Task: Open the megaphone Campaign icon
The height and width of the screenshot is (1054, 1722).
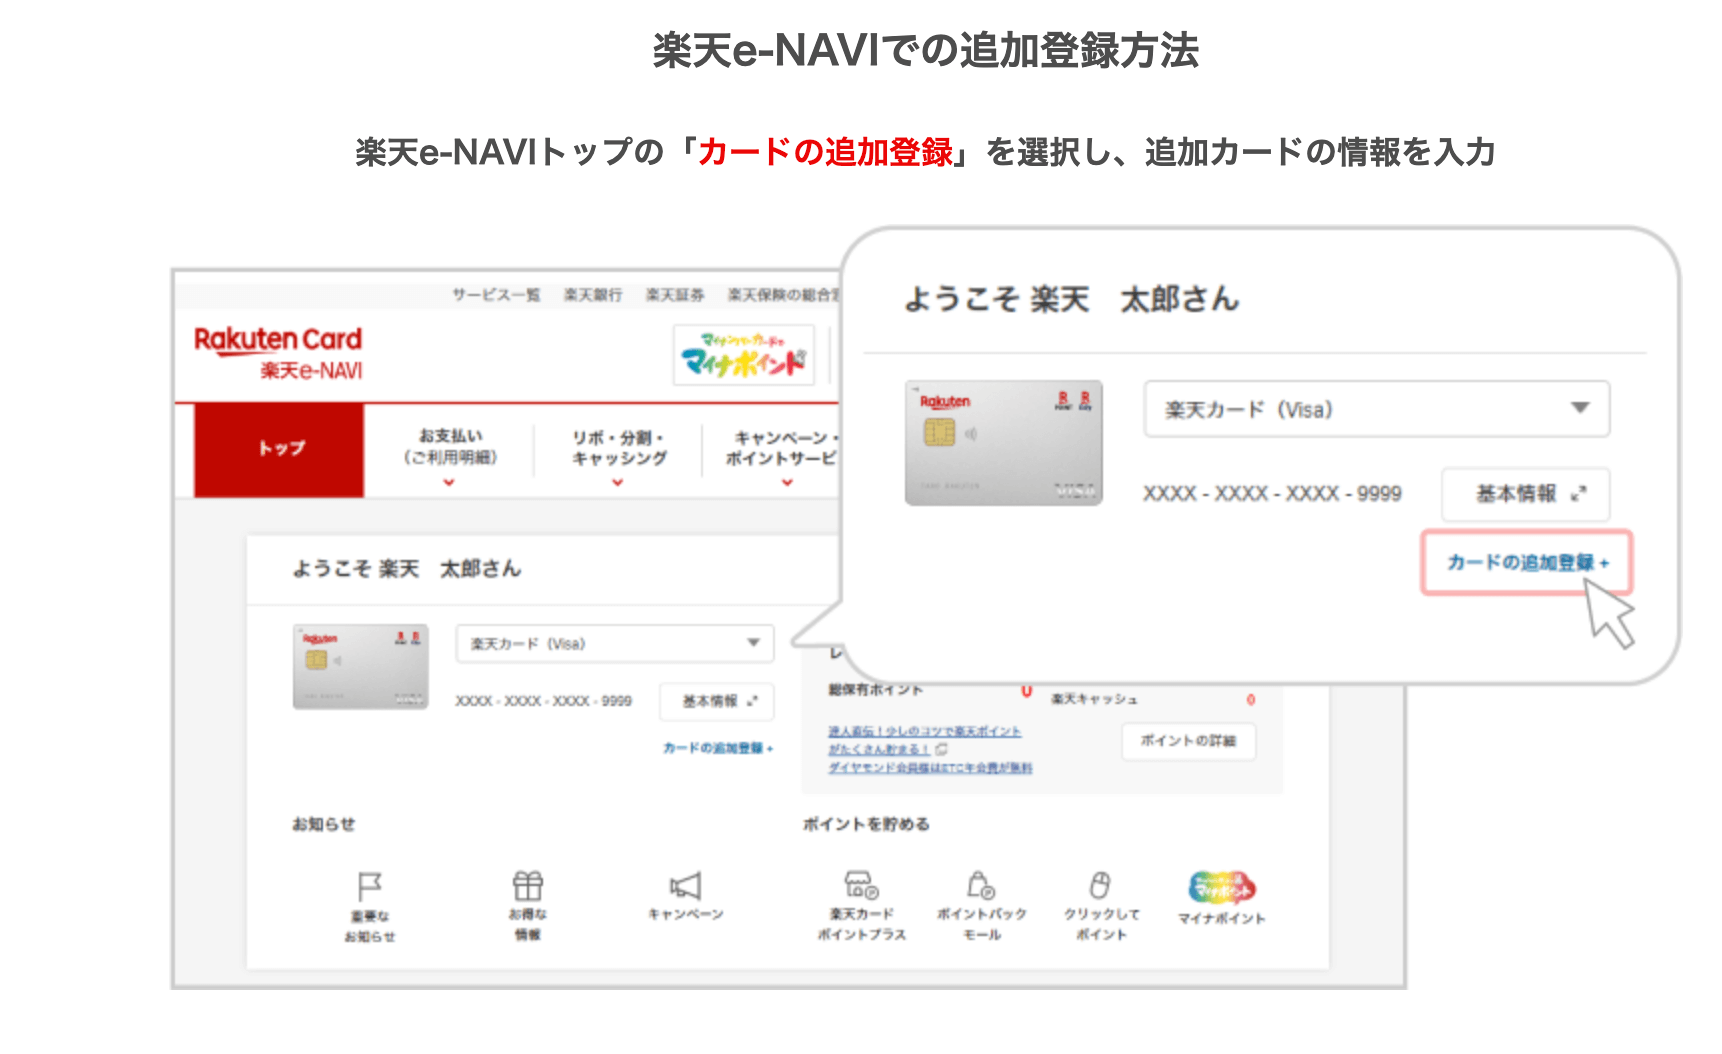Action: click(x=685, y=886)
